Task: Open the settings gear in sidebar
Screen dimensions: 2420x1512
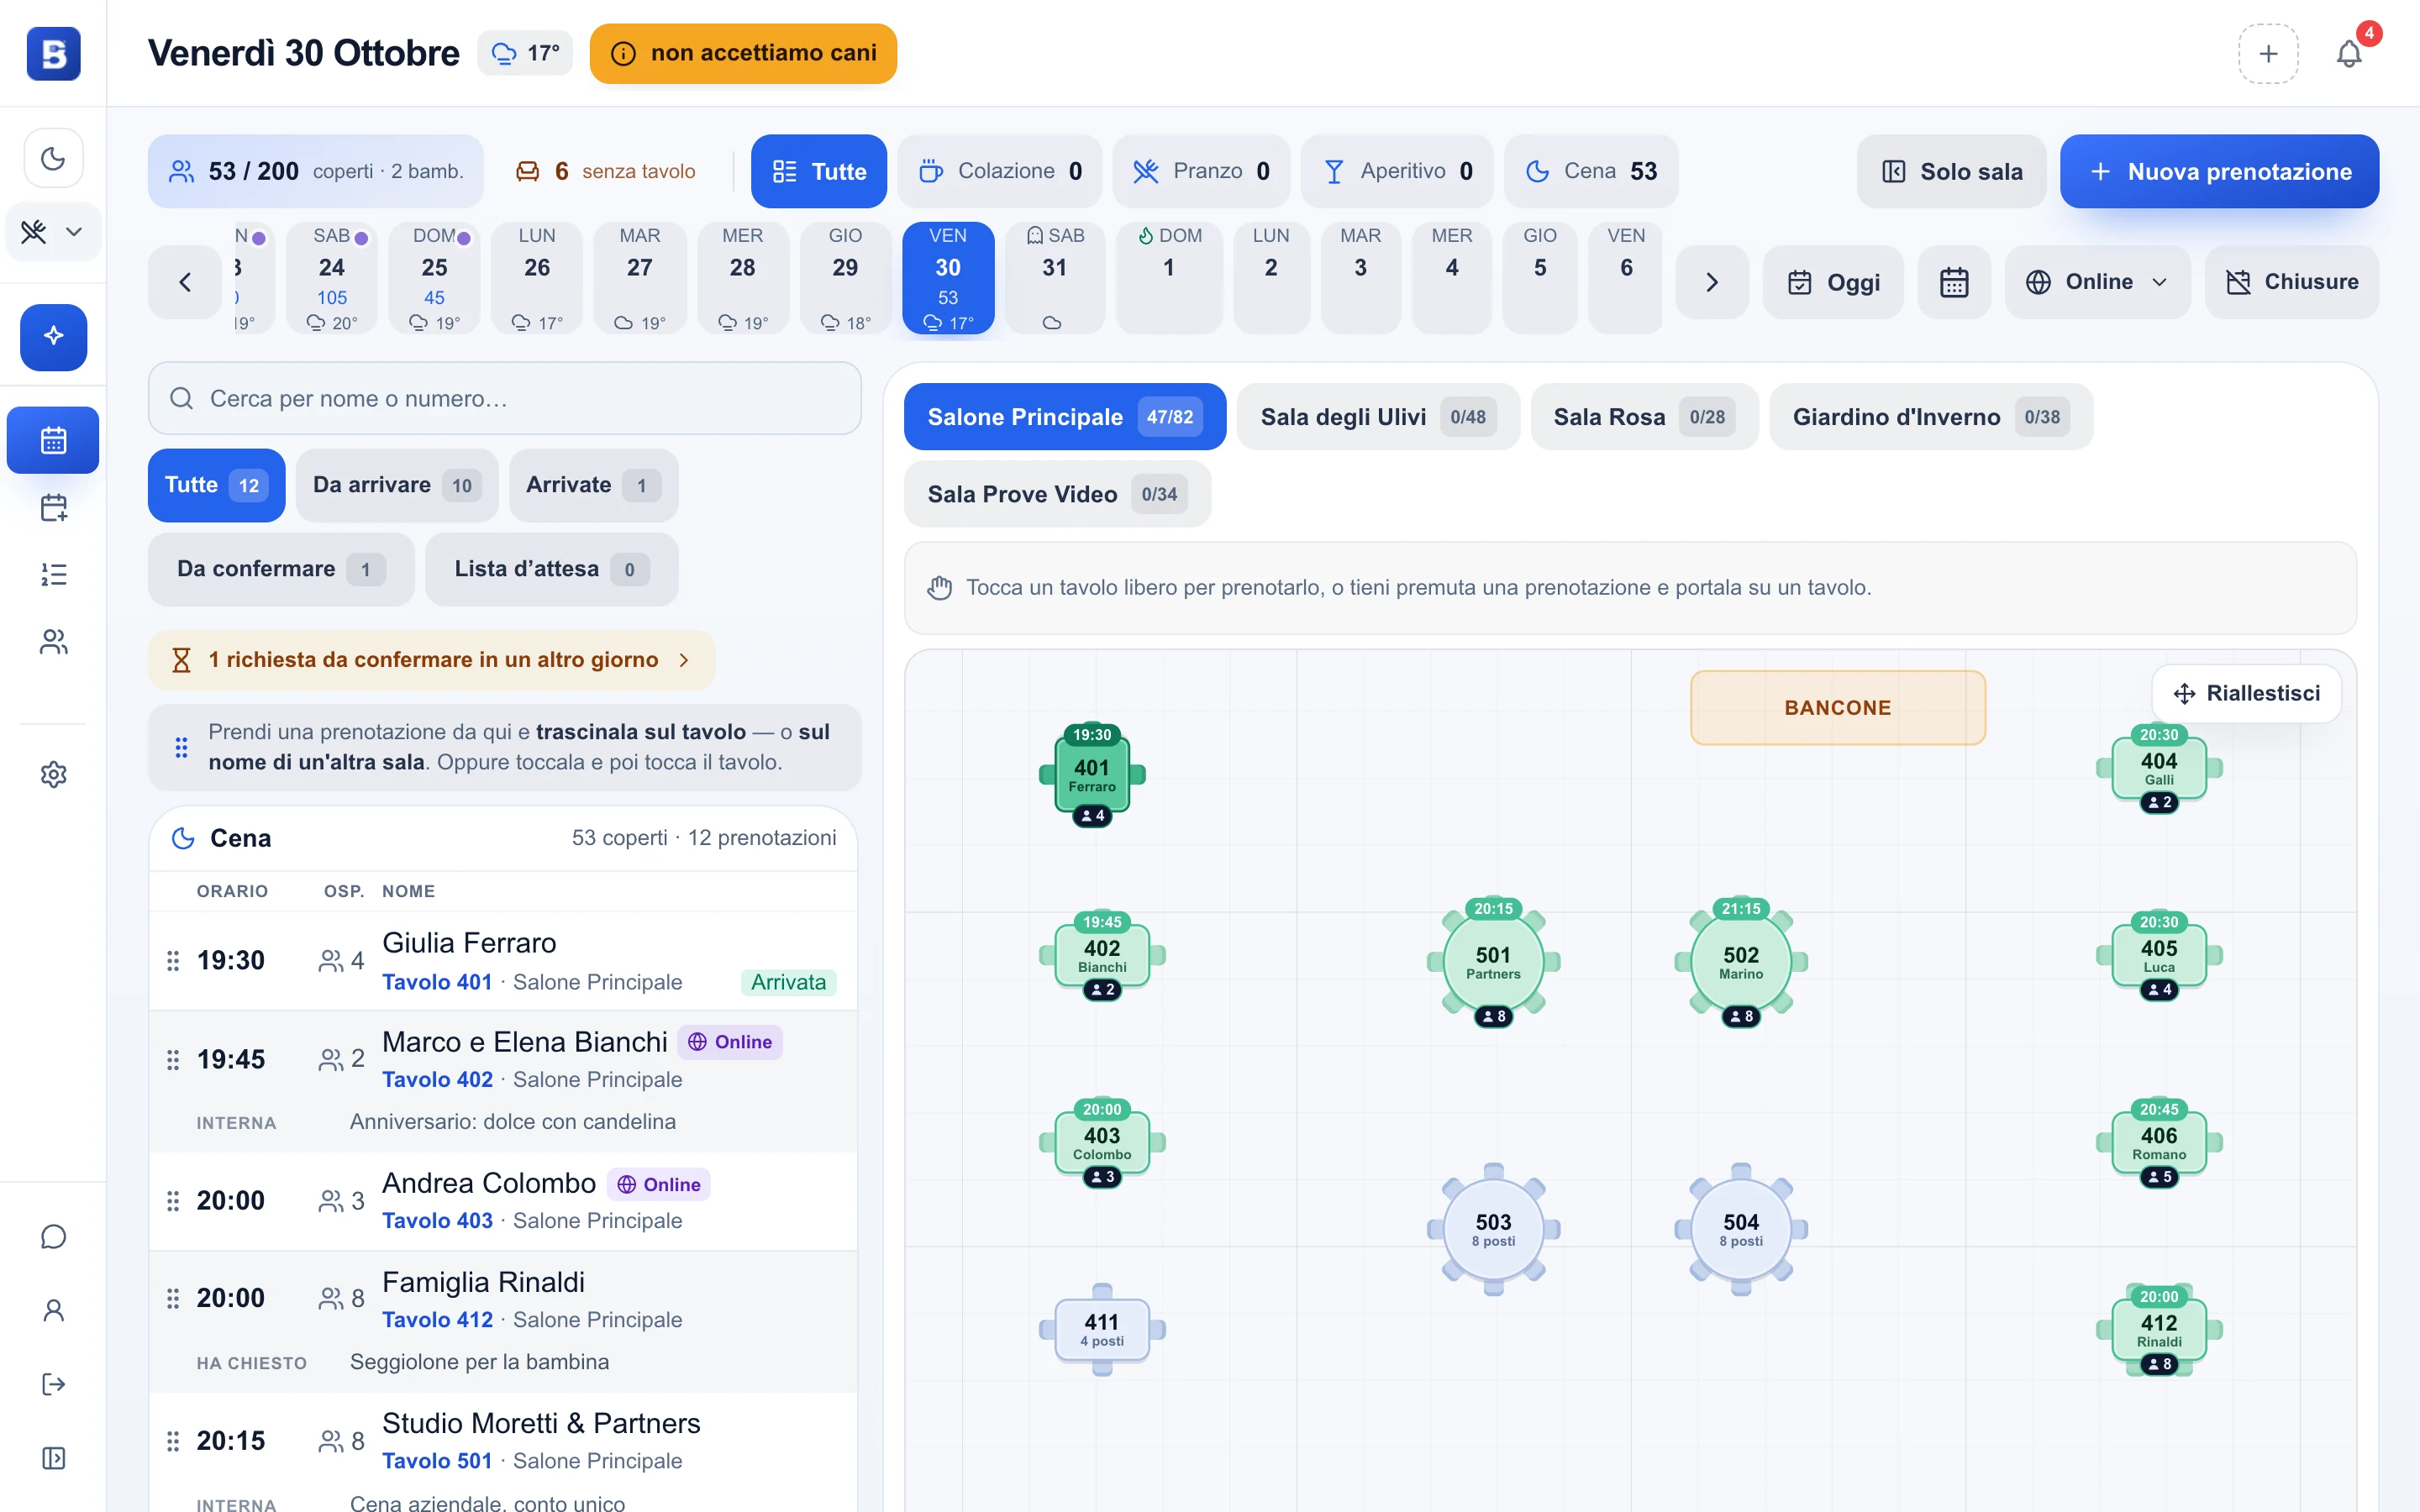Action: pos(53,774)
